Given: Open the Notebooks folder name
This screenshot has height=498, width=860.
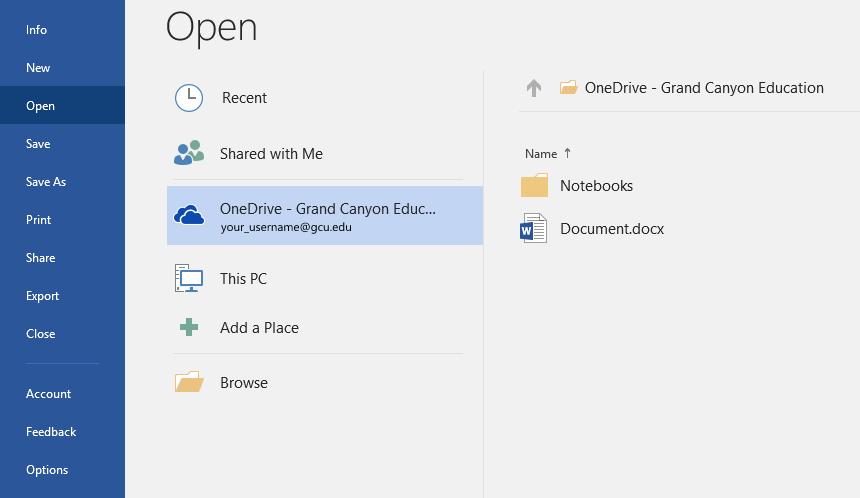Looking at the screenshot, I should 596,185.
